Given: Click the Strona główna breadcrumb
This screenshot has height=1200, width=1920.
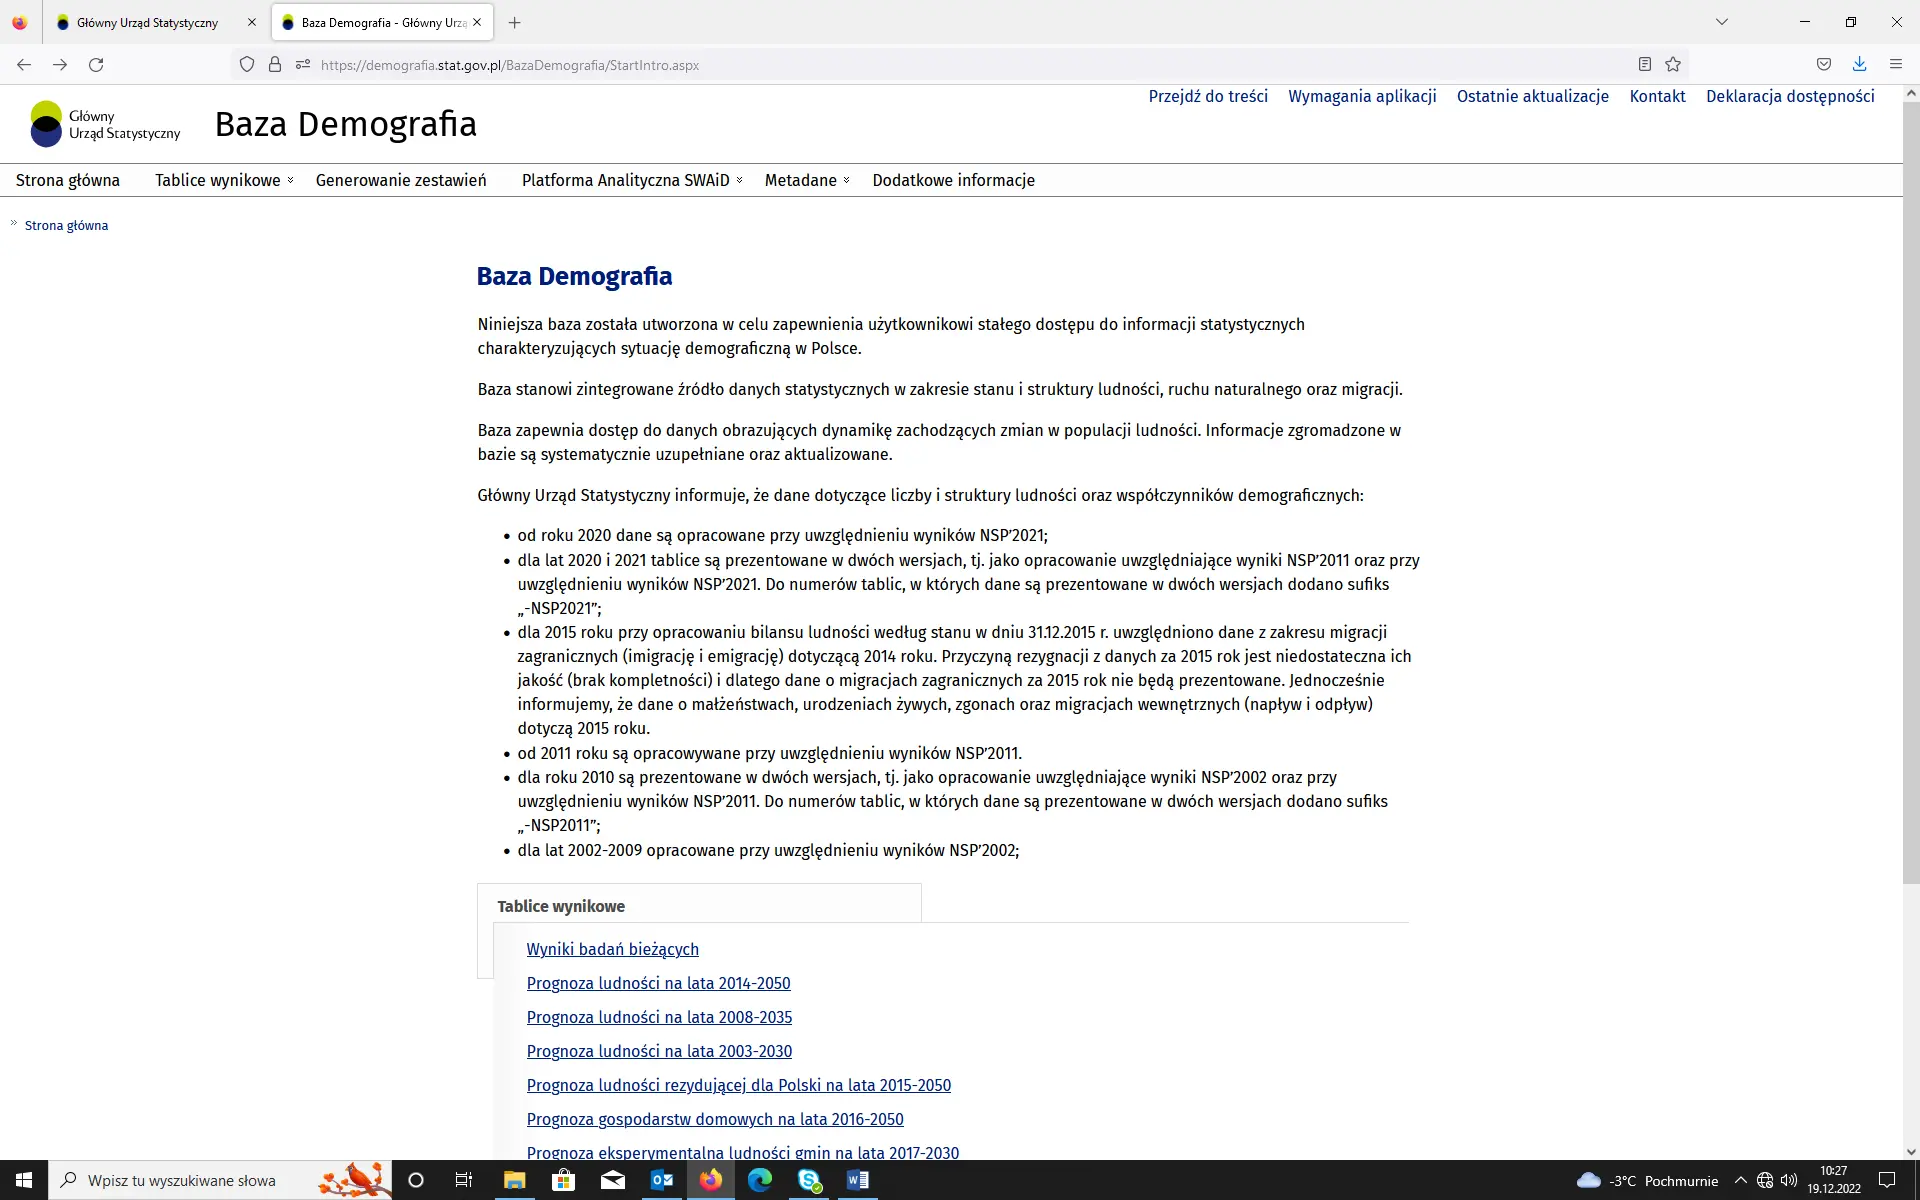Looking at the screenshot, I should click(66, 226).
